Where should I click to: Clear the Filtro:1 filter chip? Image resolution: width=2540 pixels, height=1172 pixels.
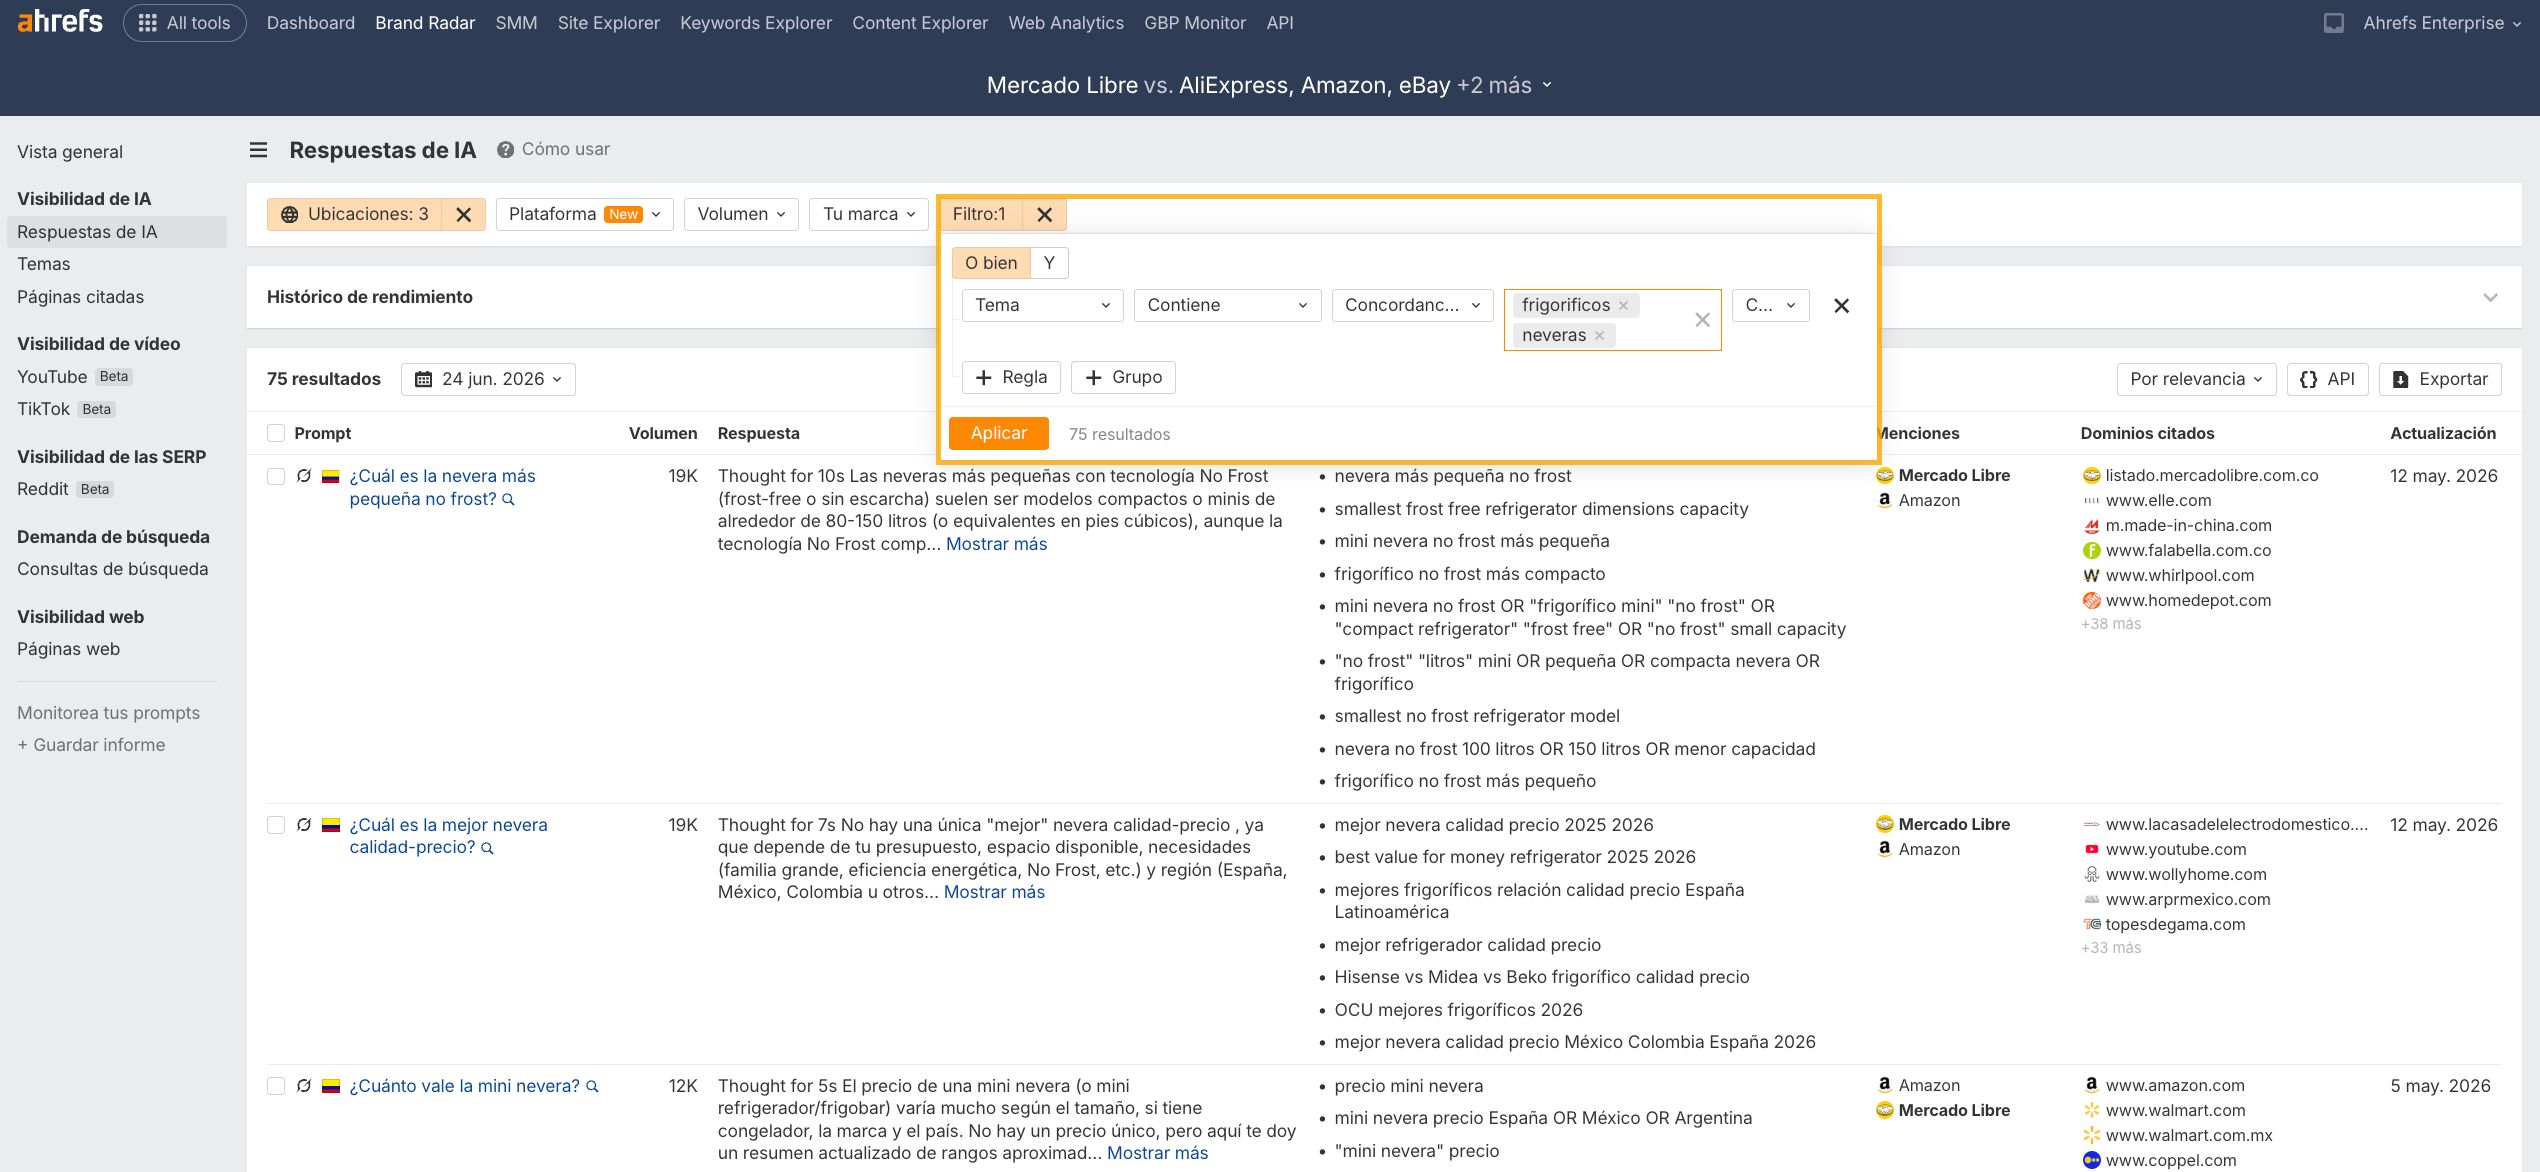pyautogui.click(x=1044, y=214)
